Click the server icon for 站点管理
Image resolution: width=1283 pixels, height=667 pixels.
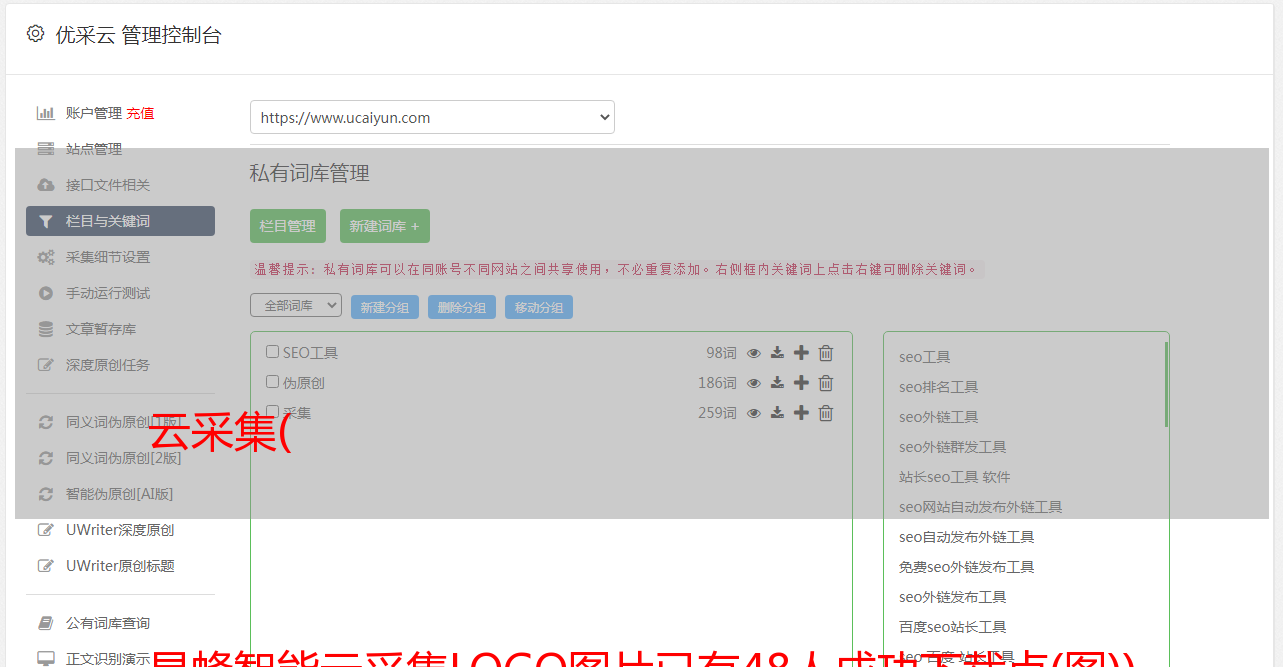(x=45, y=149)
